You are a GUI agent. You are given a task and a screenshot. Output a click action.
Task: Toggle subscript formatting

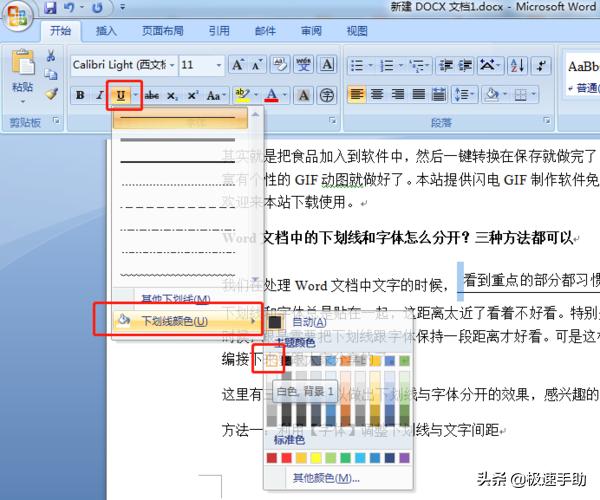point(173,96)
